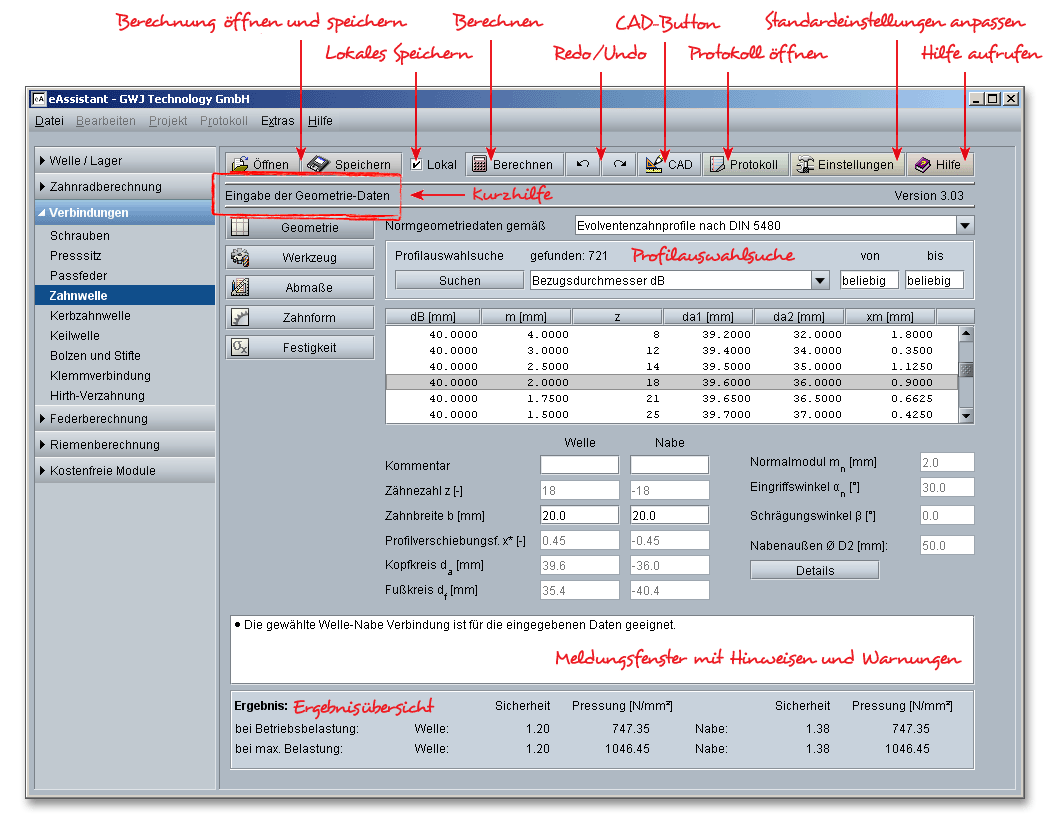Viewport: 1050px width, 814px height.
Task: Open Einstellungen from the toolbar
Action: 844,165
